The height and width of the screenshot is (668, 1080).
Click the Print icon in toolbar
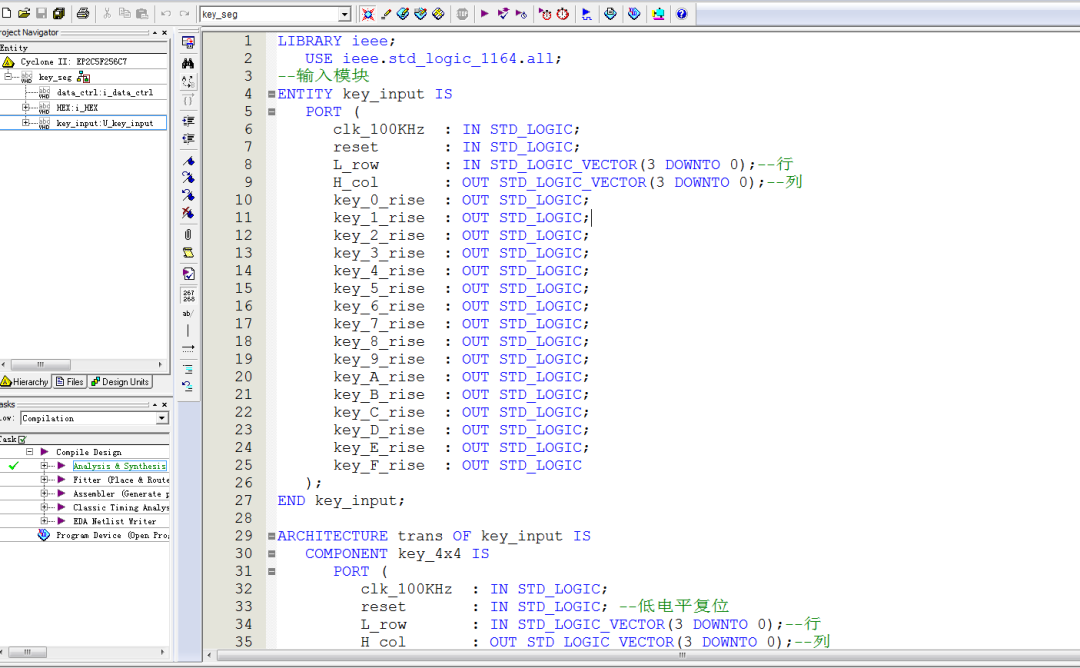pos(83,14)
